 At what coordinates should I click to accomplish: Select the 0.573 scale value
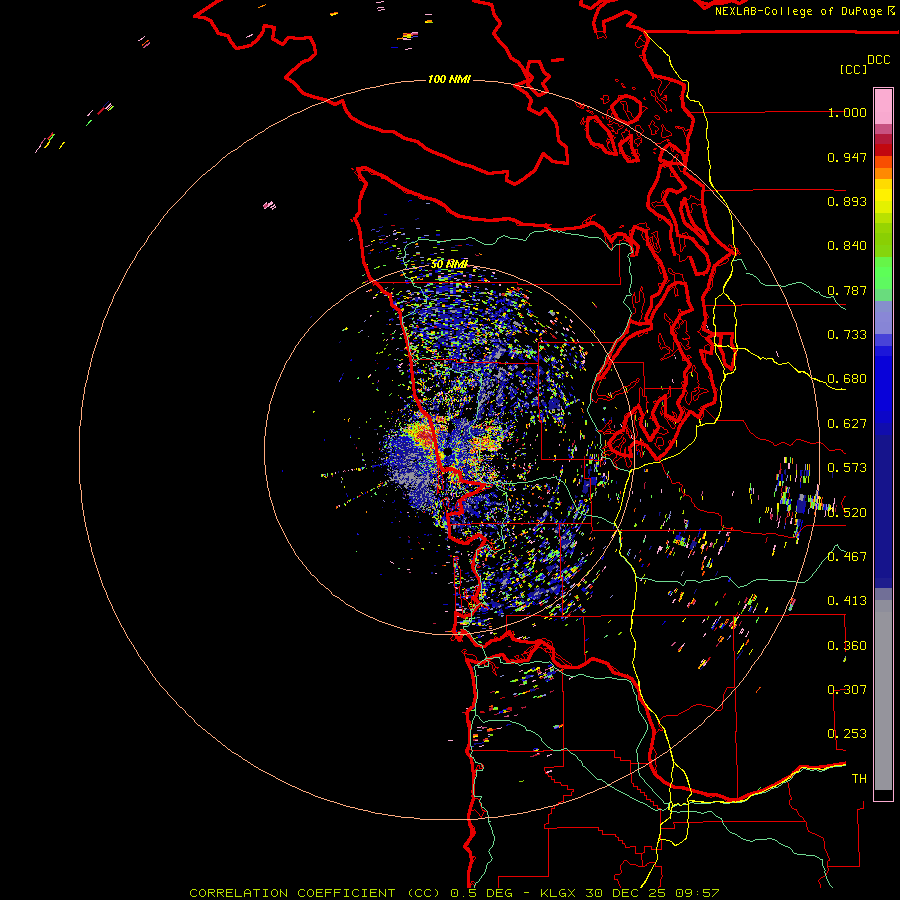tap(847, 468)
